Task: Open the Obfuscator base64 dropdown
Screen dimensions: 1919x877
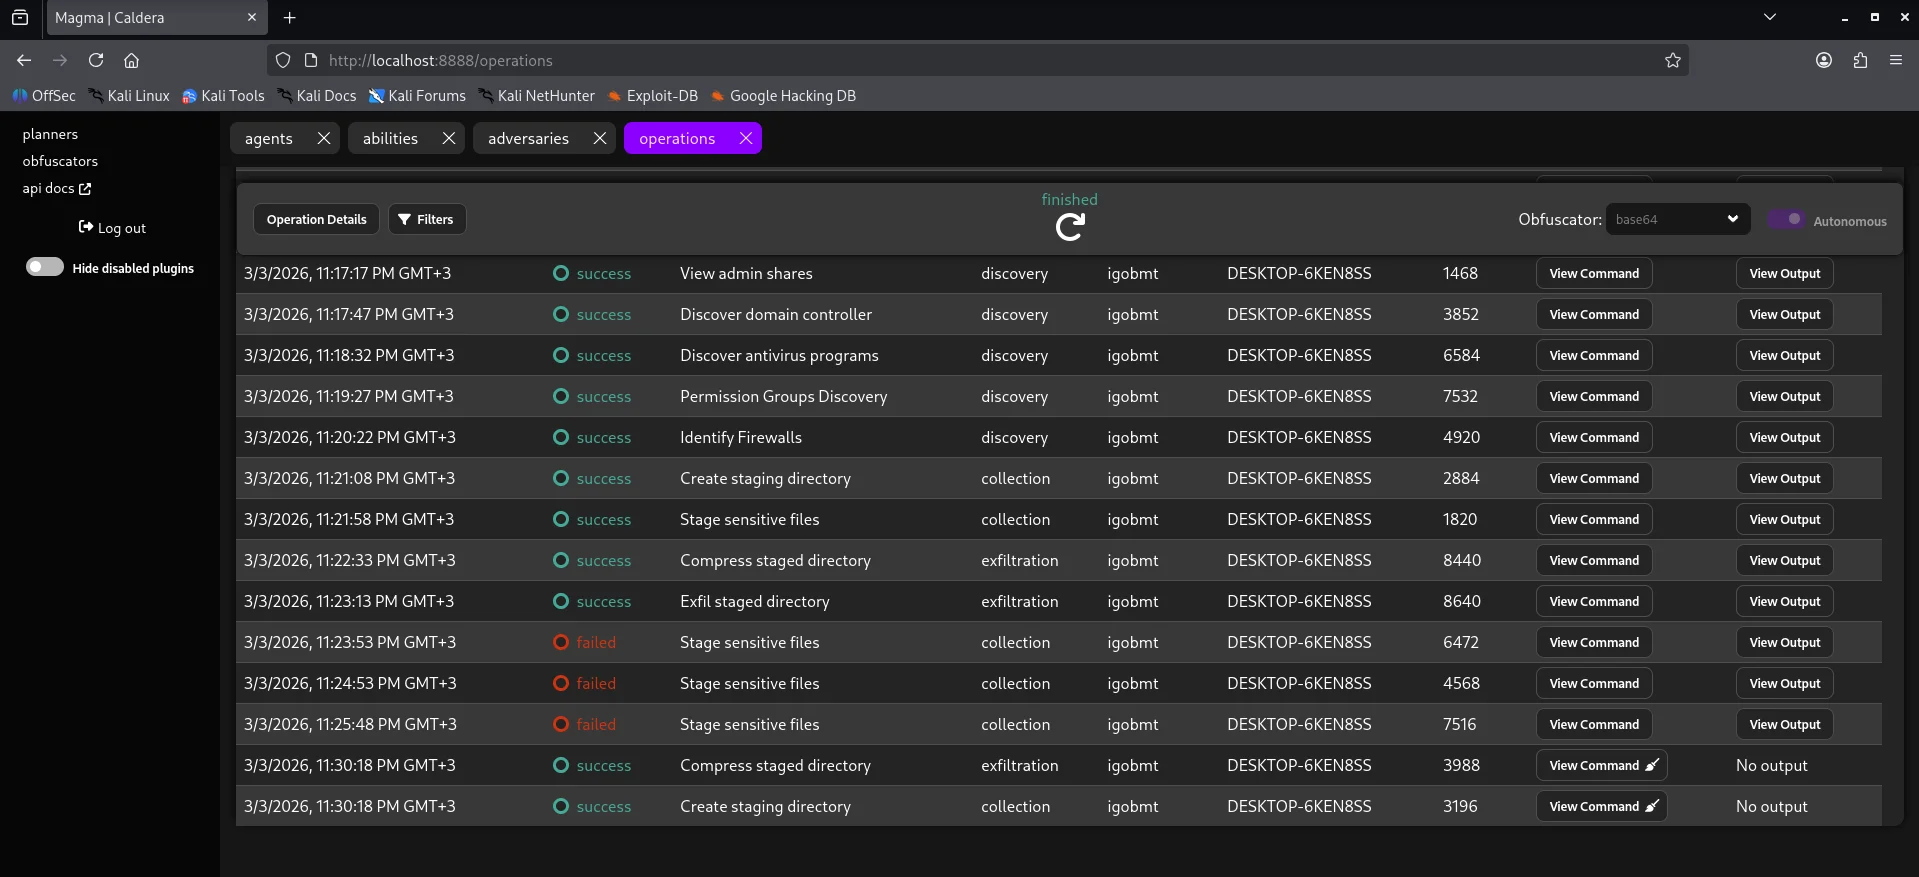Action: tap(1677, 219)
